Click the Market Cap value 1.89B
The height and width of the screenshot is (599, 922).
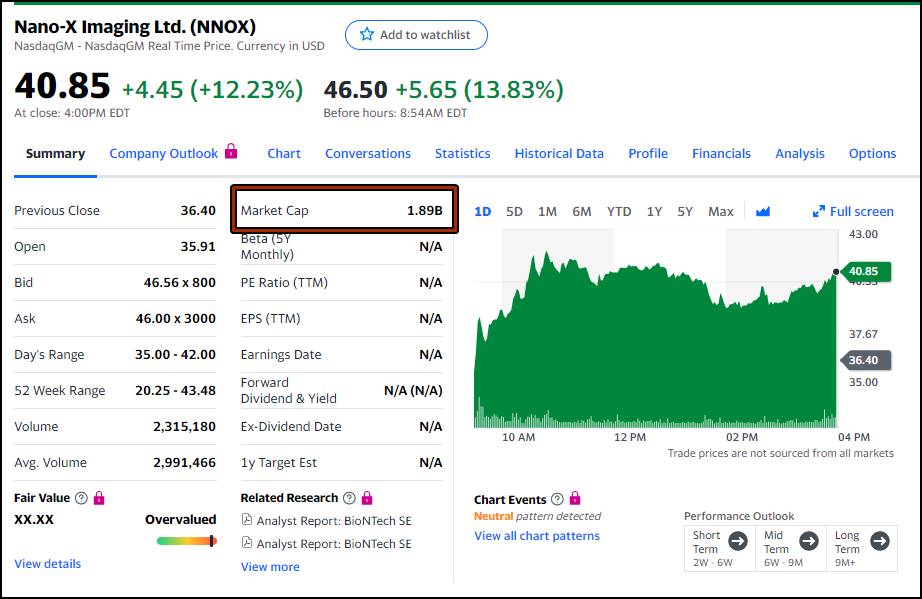[x=425, y=210]
